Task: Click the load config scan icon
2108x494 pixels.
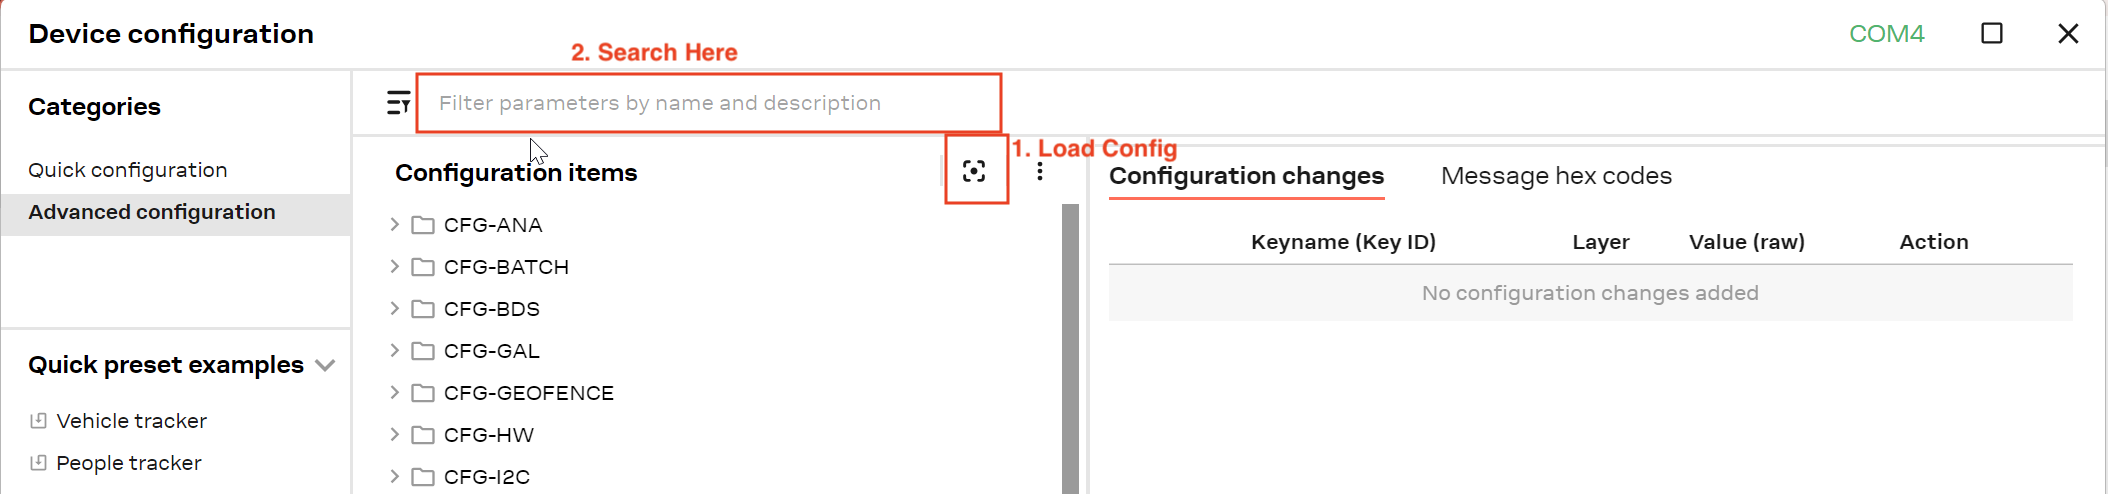Action: (x=974, y=172)
